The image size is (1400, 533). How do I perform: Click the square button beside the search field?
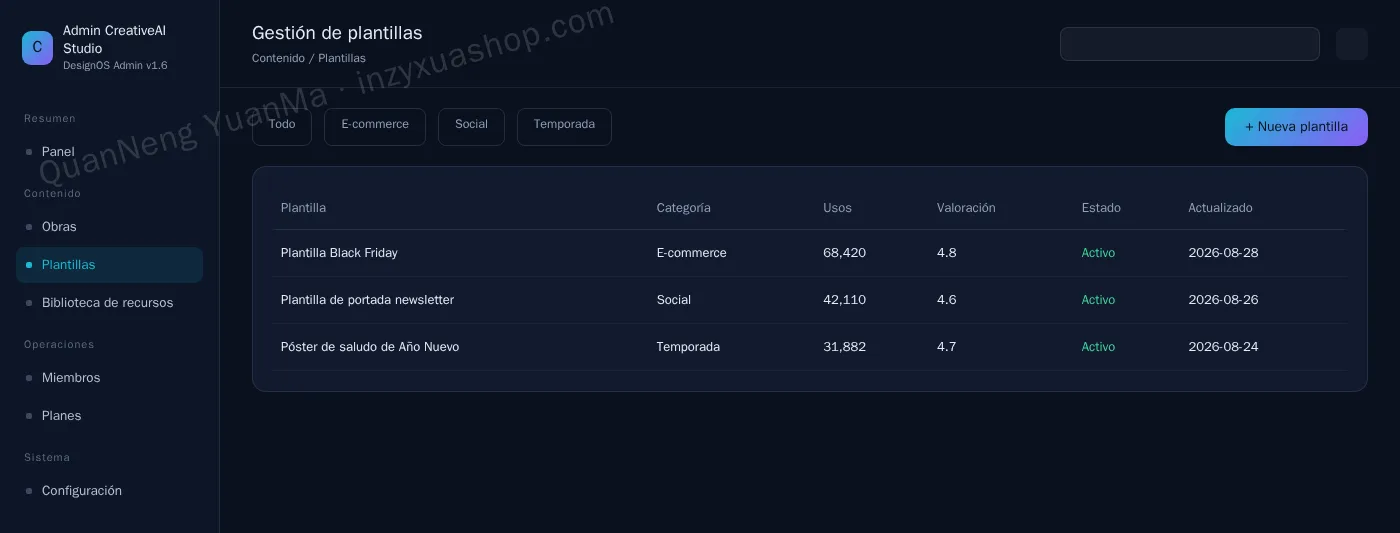1352,44
